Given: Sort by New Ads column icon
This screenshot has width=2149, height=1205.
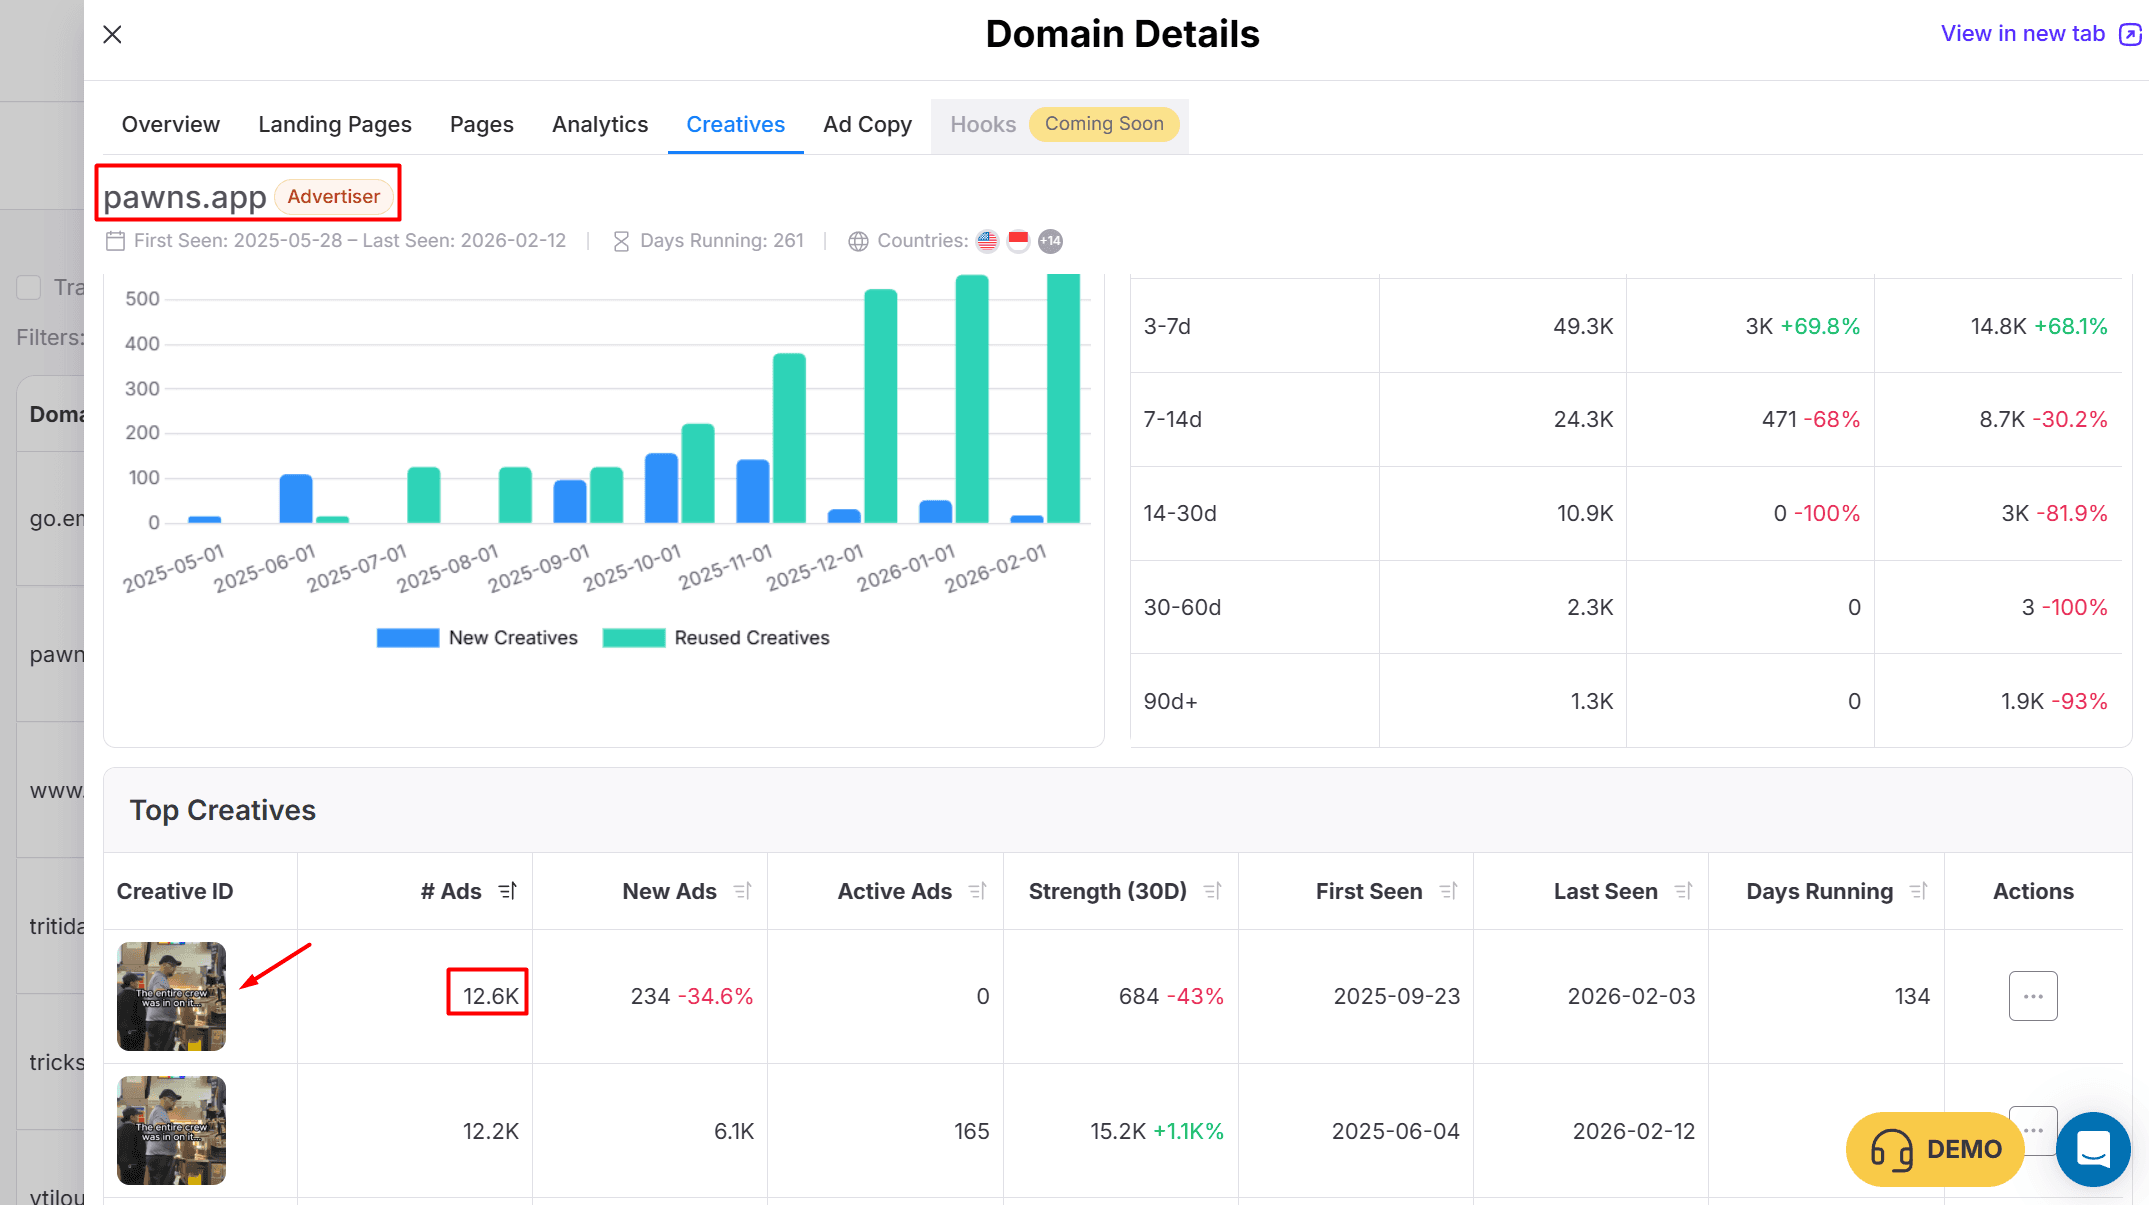Looking at the screenshot, I should [x=742, y=891].
